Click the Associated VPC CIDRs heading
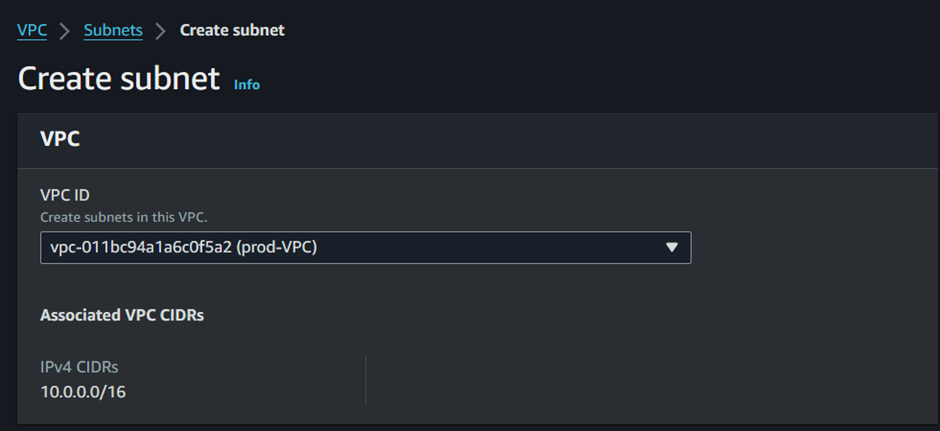The width and height of the screenshot is (940, 431). coord(122,315)
